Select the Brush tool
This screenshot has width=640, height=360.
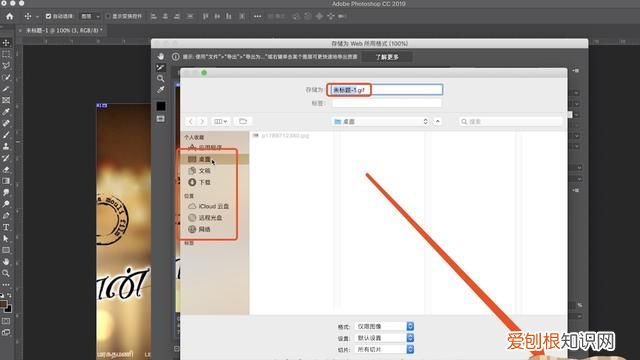tap(6, 135)
